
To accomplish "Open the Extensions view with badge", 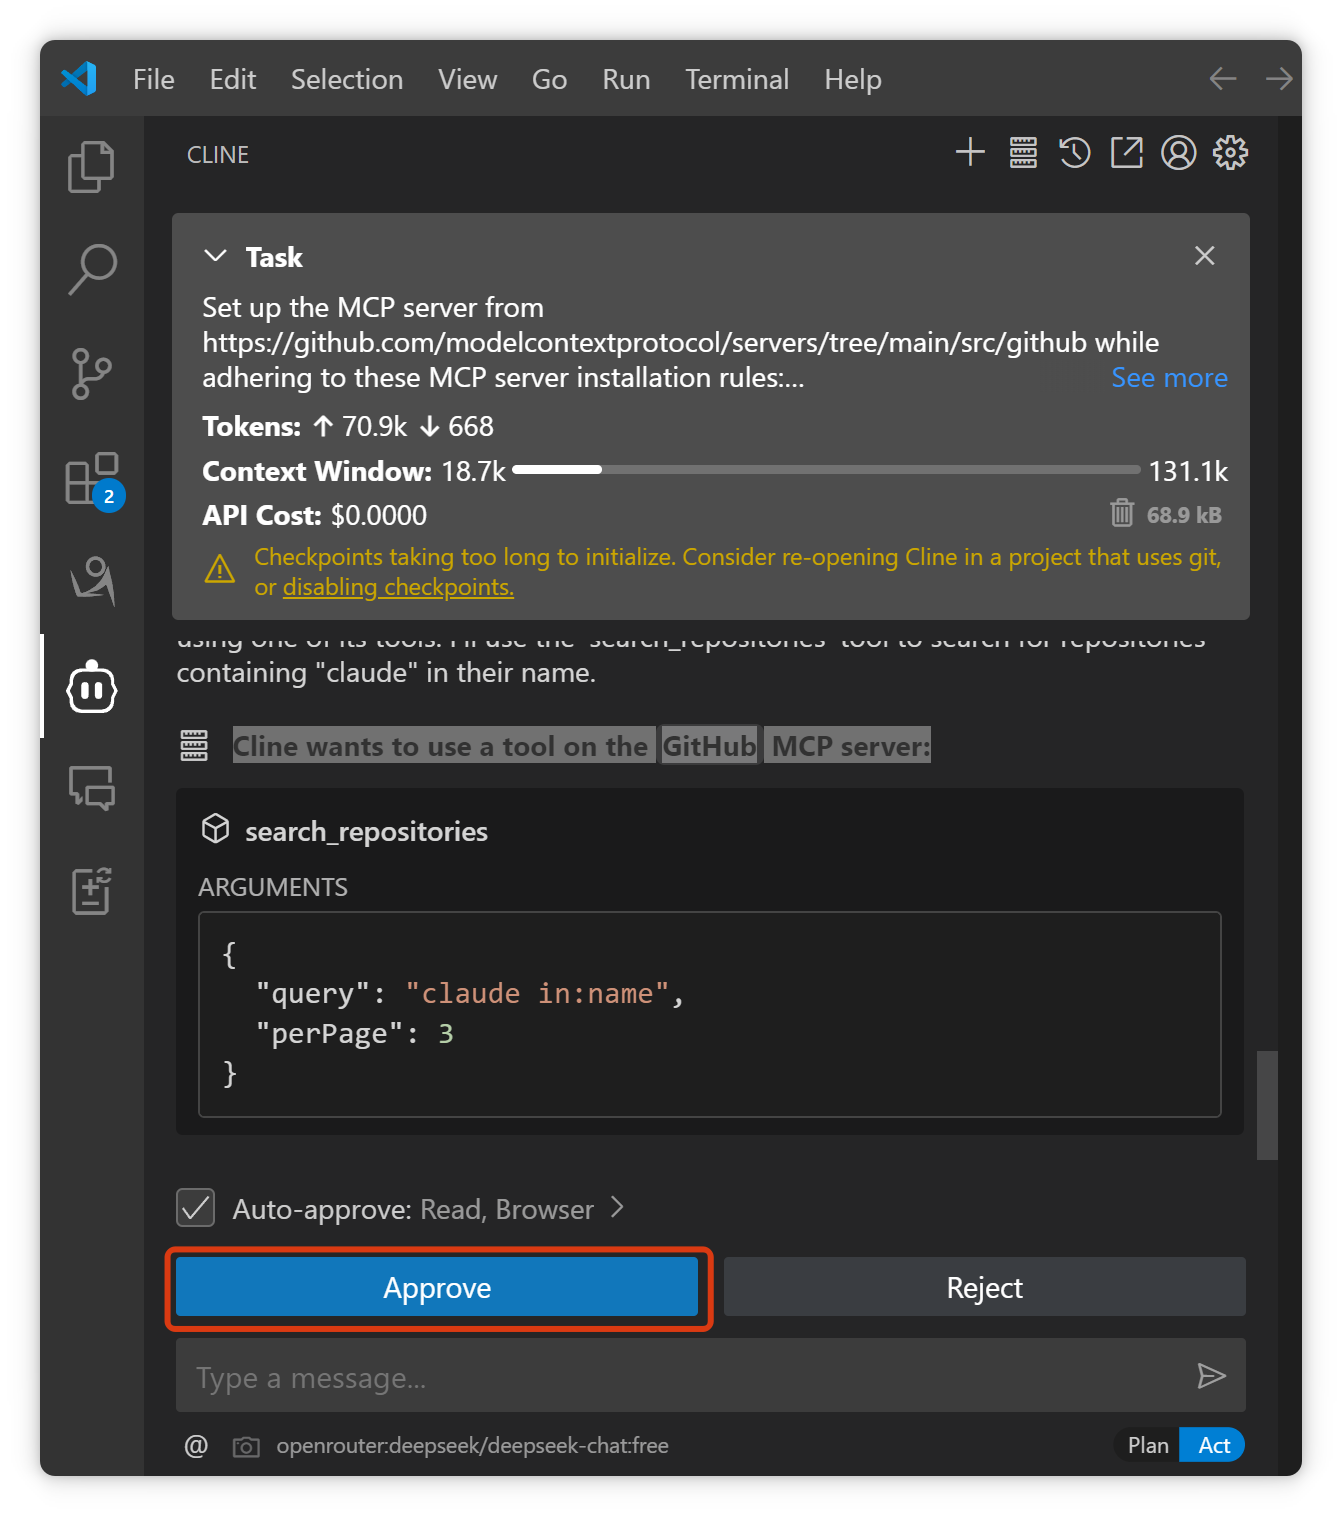I will [x=93, y=480].
